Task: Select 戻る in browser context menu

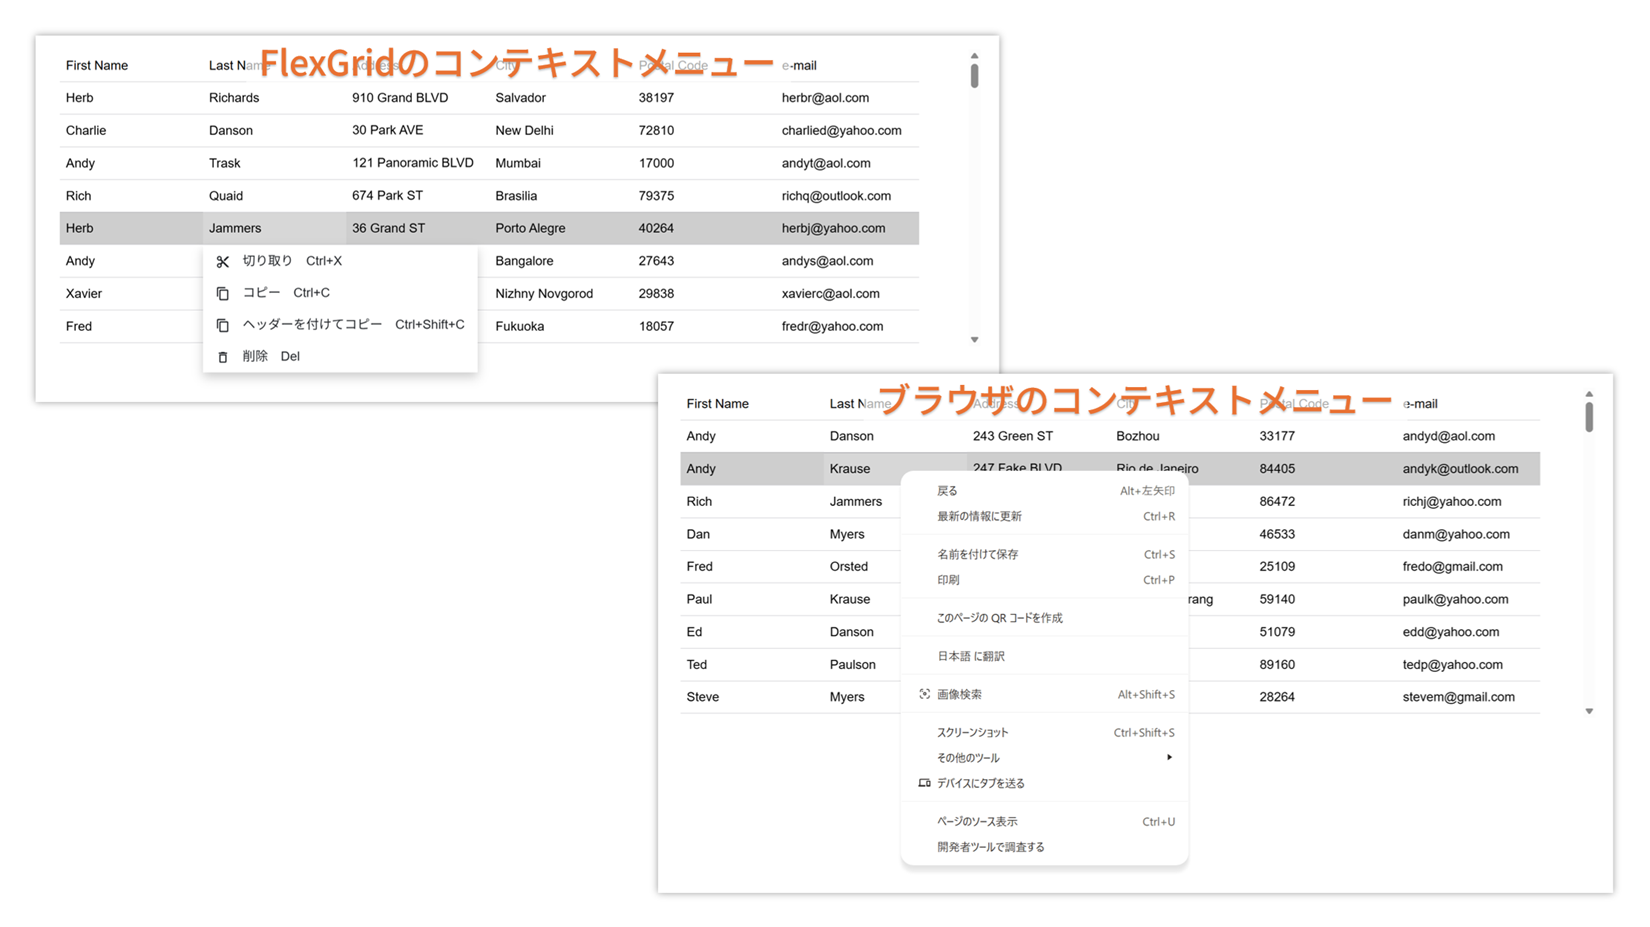Action: (x=1044, y=491)
